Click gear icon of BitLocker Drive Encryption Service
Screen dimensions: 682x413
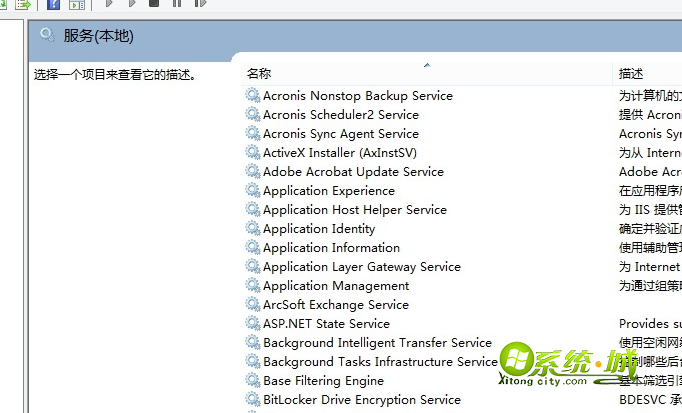pos(253,400)
